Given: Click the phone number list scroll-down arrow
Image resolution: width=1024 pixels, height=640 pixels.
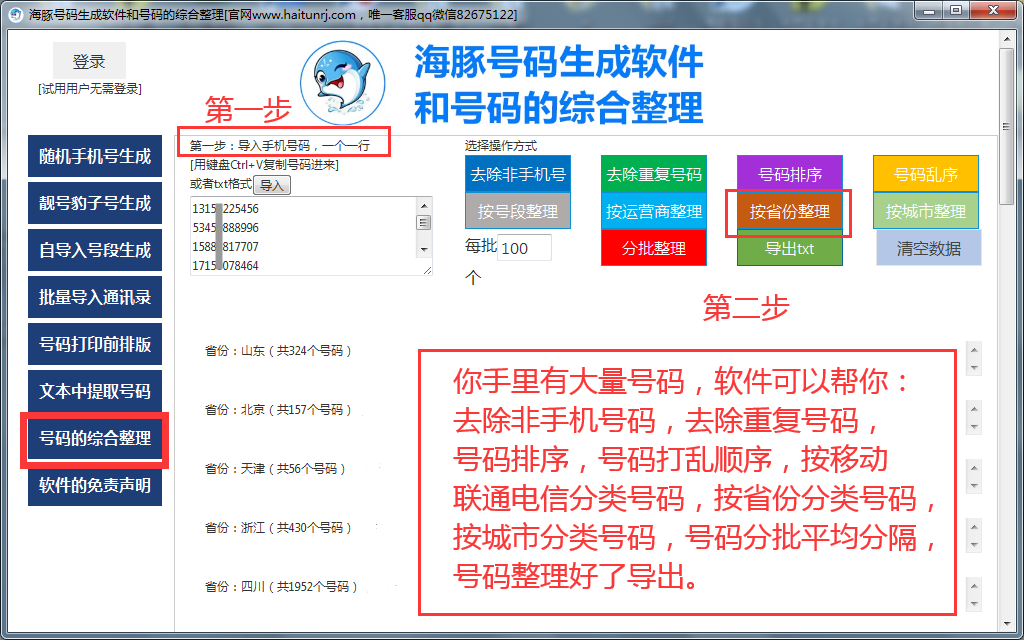Looking at the screenshot, I should click(424, 248).
